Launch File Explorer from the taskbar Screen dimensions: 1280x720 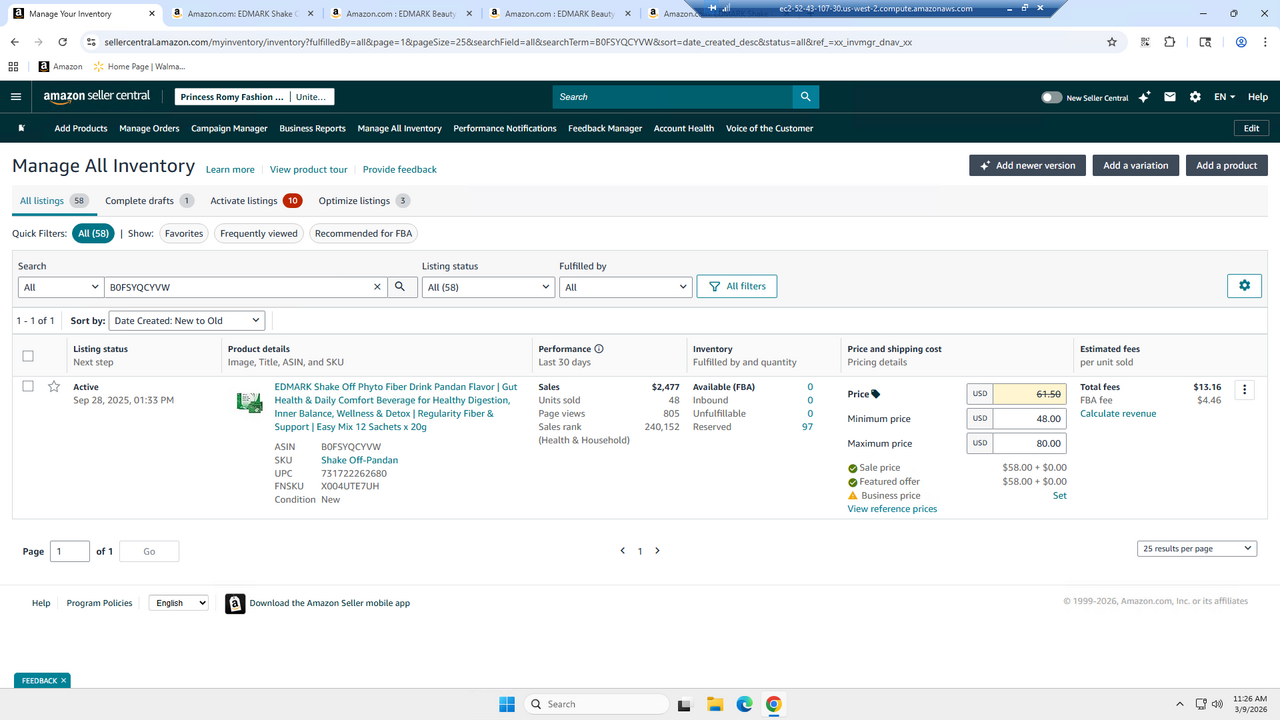(x=714, y=704)
